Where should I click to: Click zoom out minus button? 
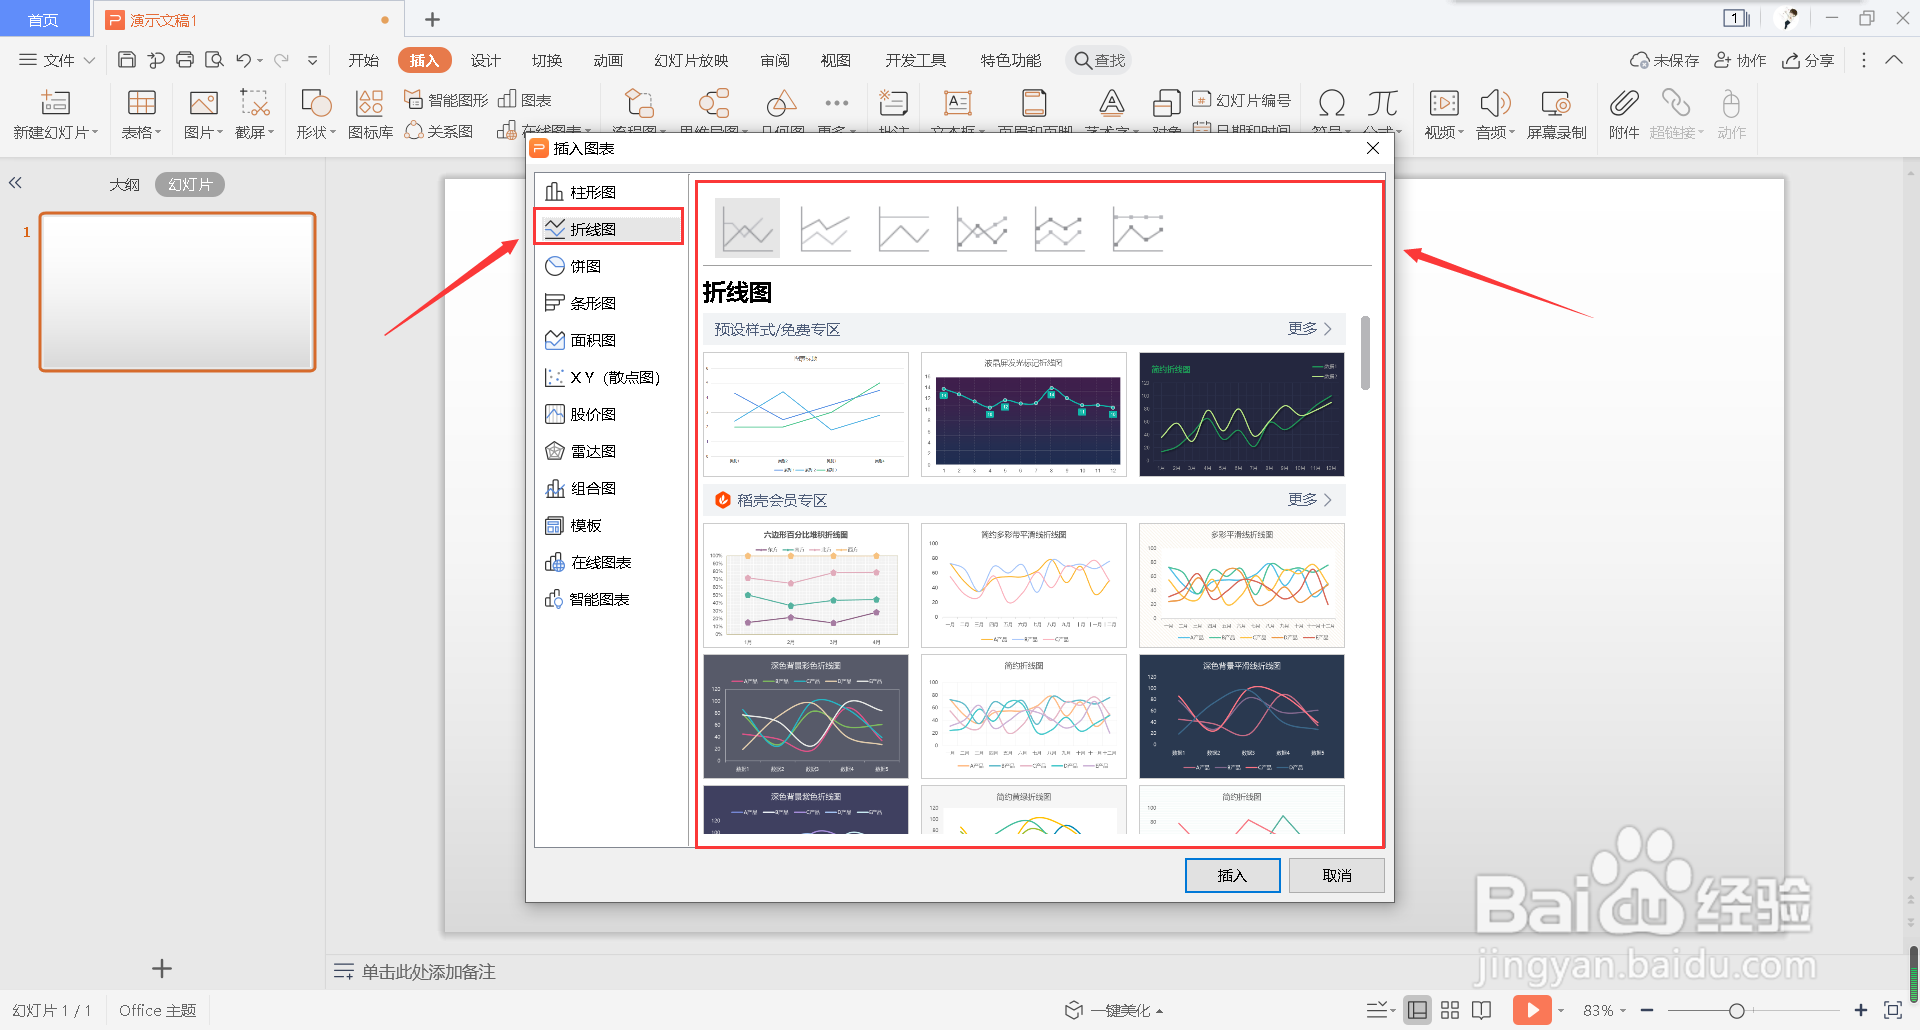[1647, 1011]
